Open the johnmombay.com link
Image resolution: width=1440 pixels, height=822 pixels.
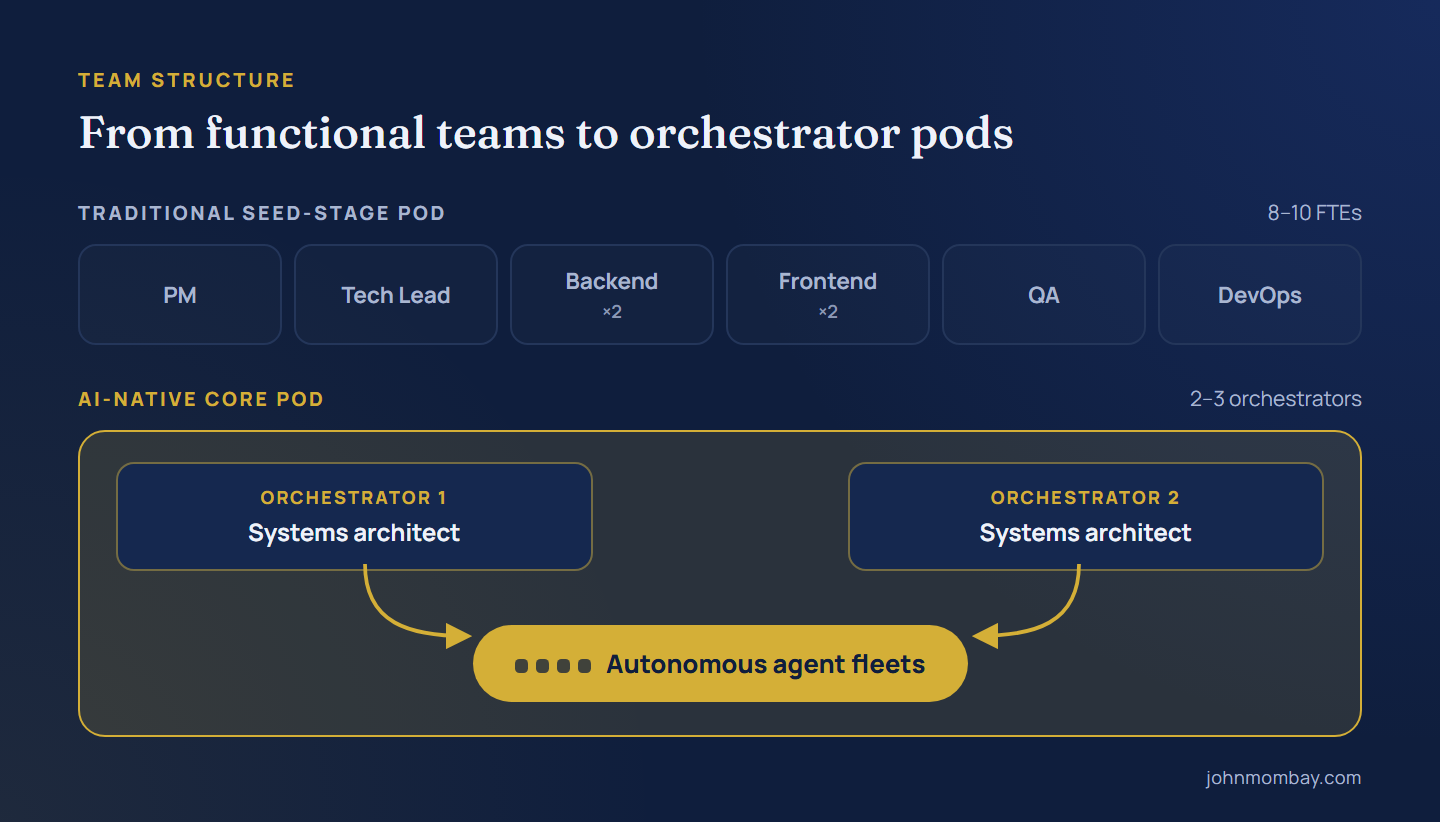[x=1284, y=778]
